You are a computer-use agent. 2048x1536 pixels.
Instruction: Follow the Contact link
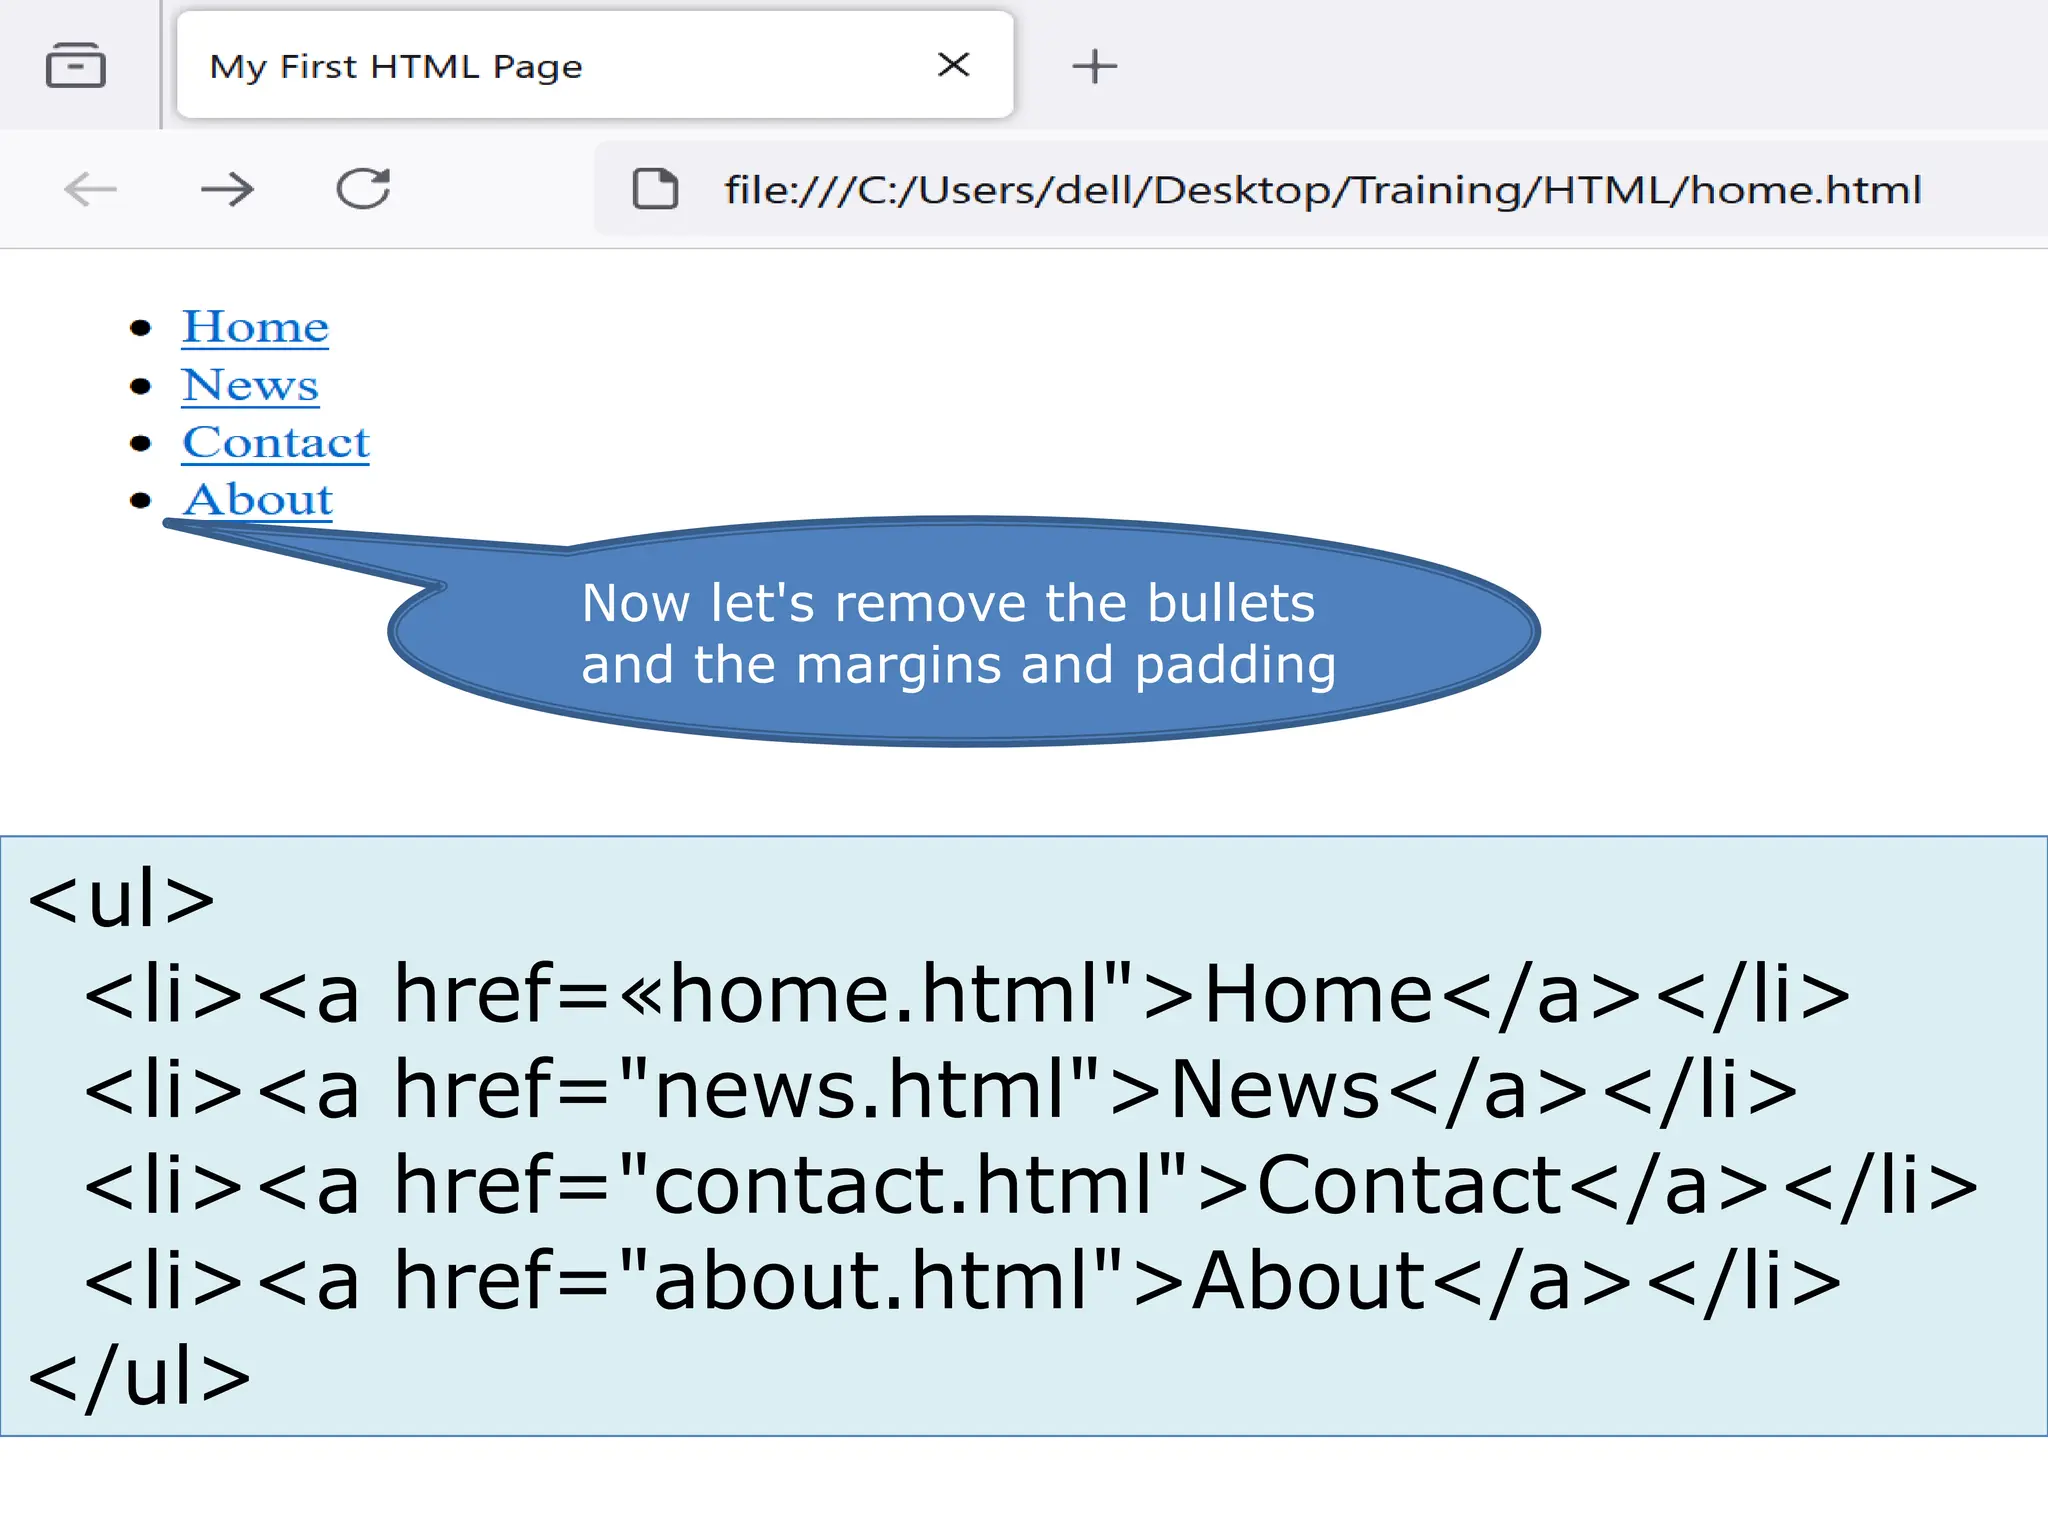pyautogui.click(x=276, y=442)
